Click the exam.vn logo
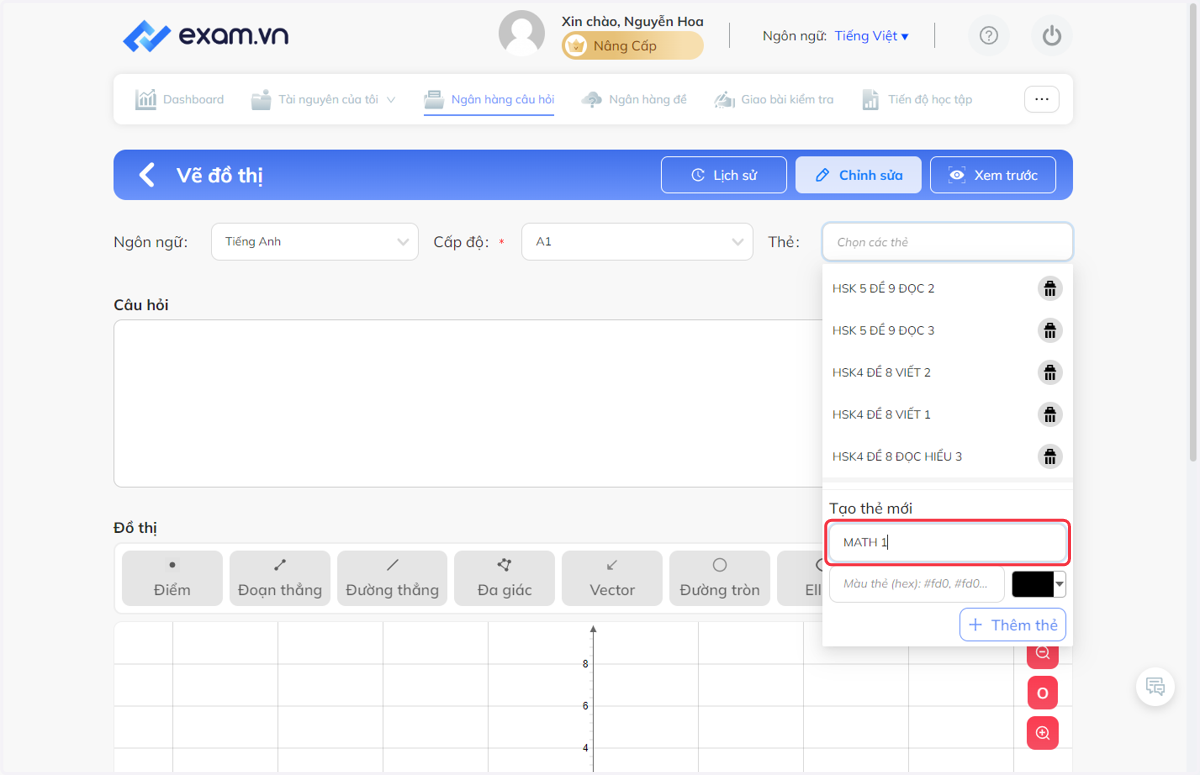Screen dimensions: 1200x775 [206, 36]
